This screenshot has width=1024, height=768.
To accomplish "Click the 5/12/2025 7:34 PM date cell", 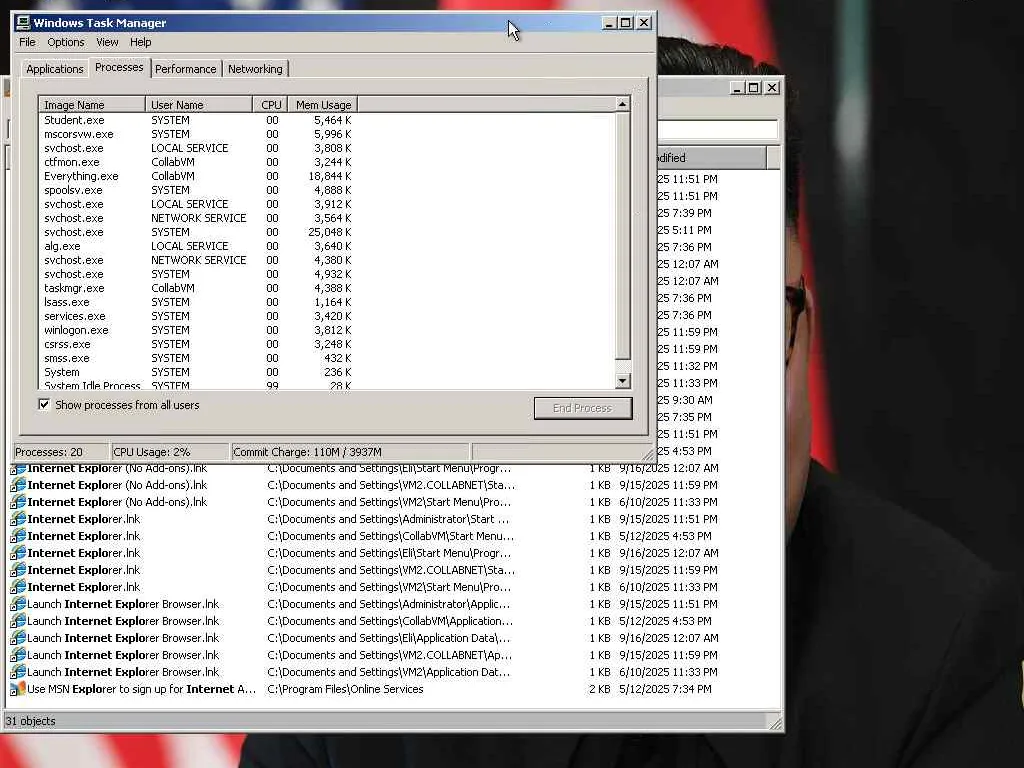I will [x=665, y=689].
